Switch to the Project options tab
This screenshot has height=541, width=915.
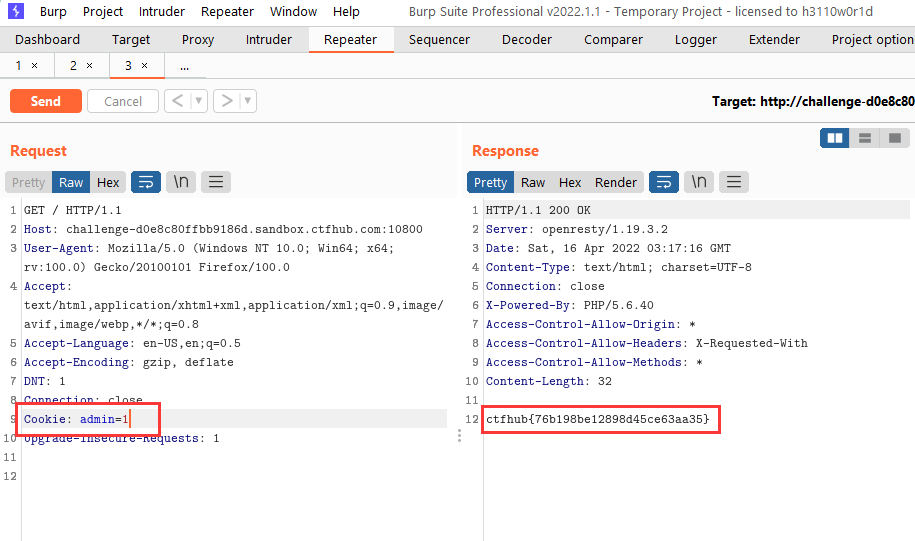pyautogui.click(x=872, y=40)
